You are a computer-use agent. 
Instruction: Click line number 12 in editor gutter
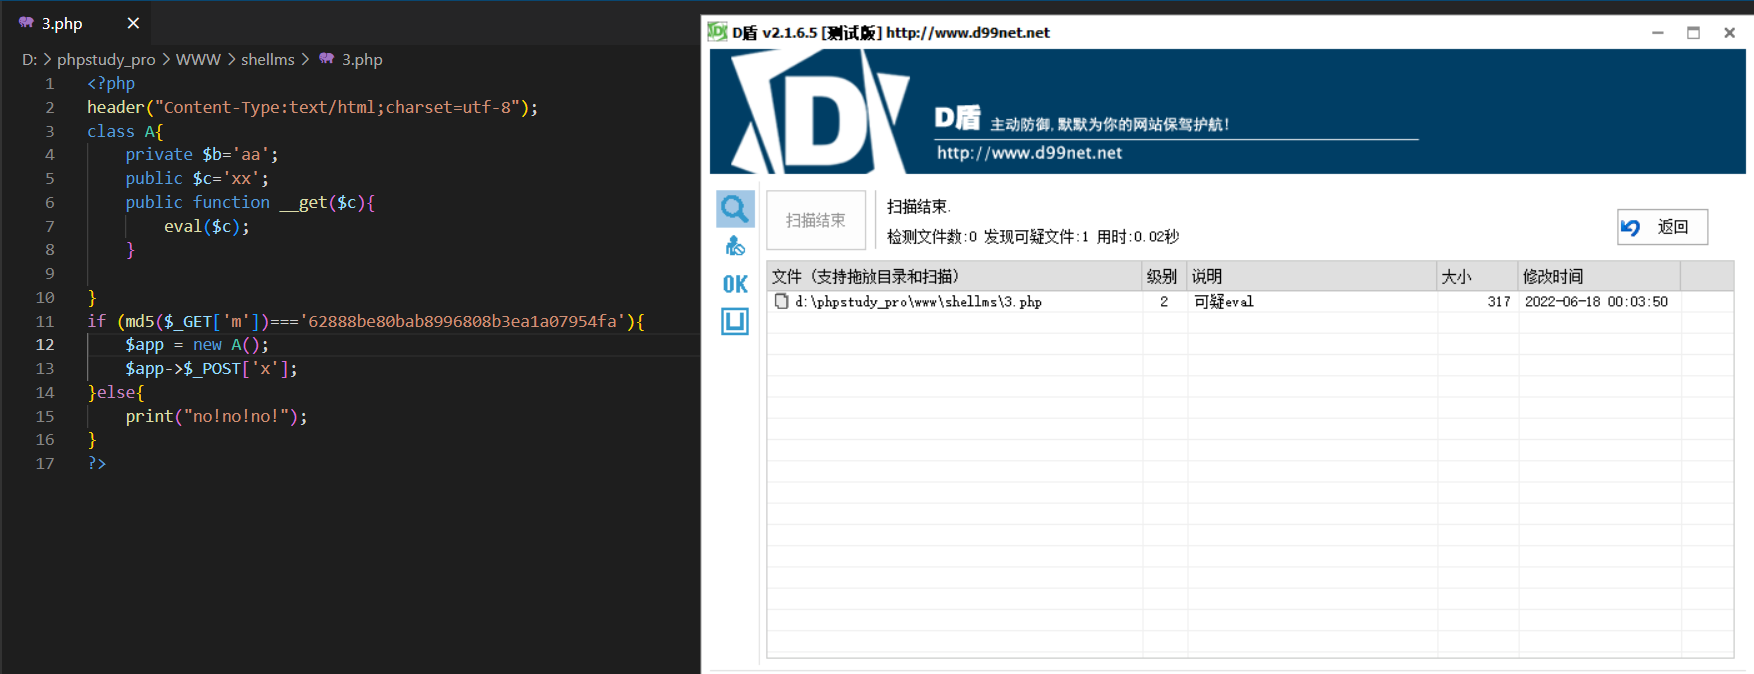coord(45,344)
